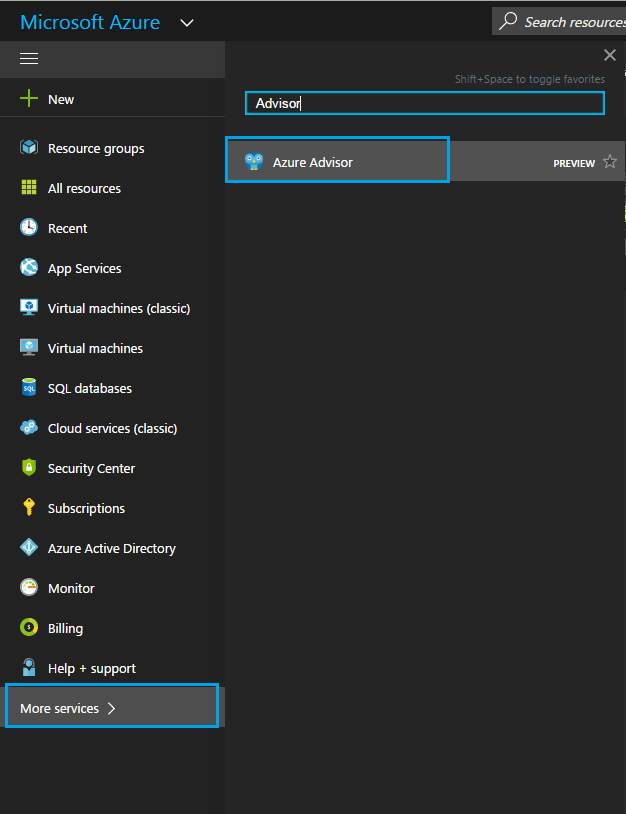Select Azure Active Directory in sidebar

pos(111,548)
